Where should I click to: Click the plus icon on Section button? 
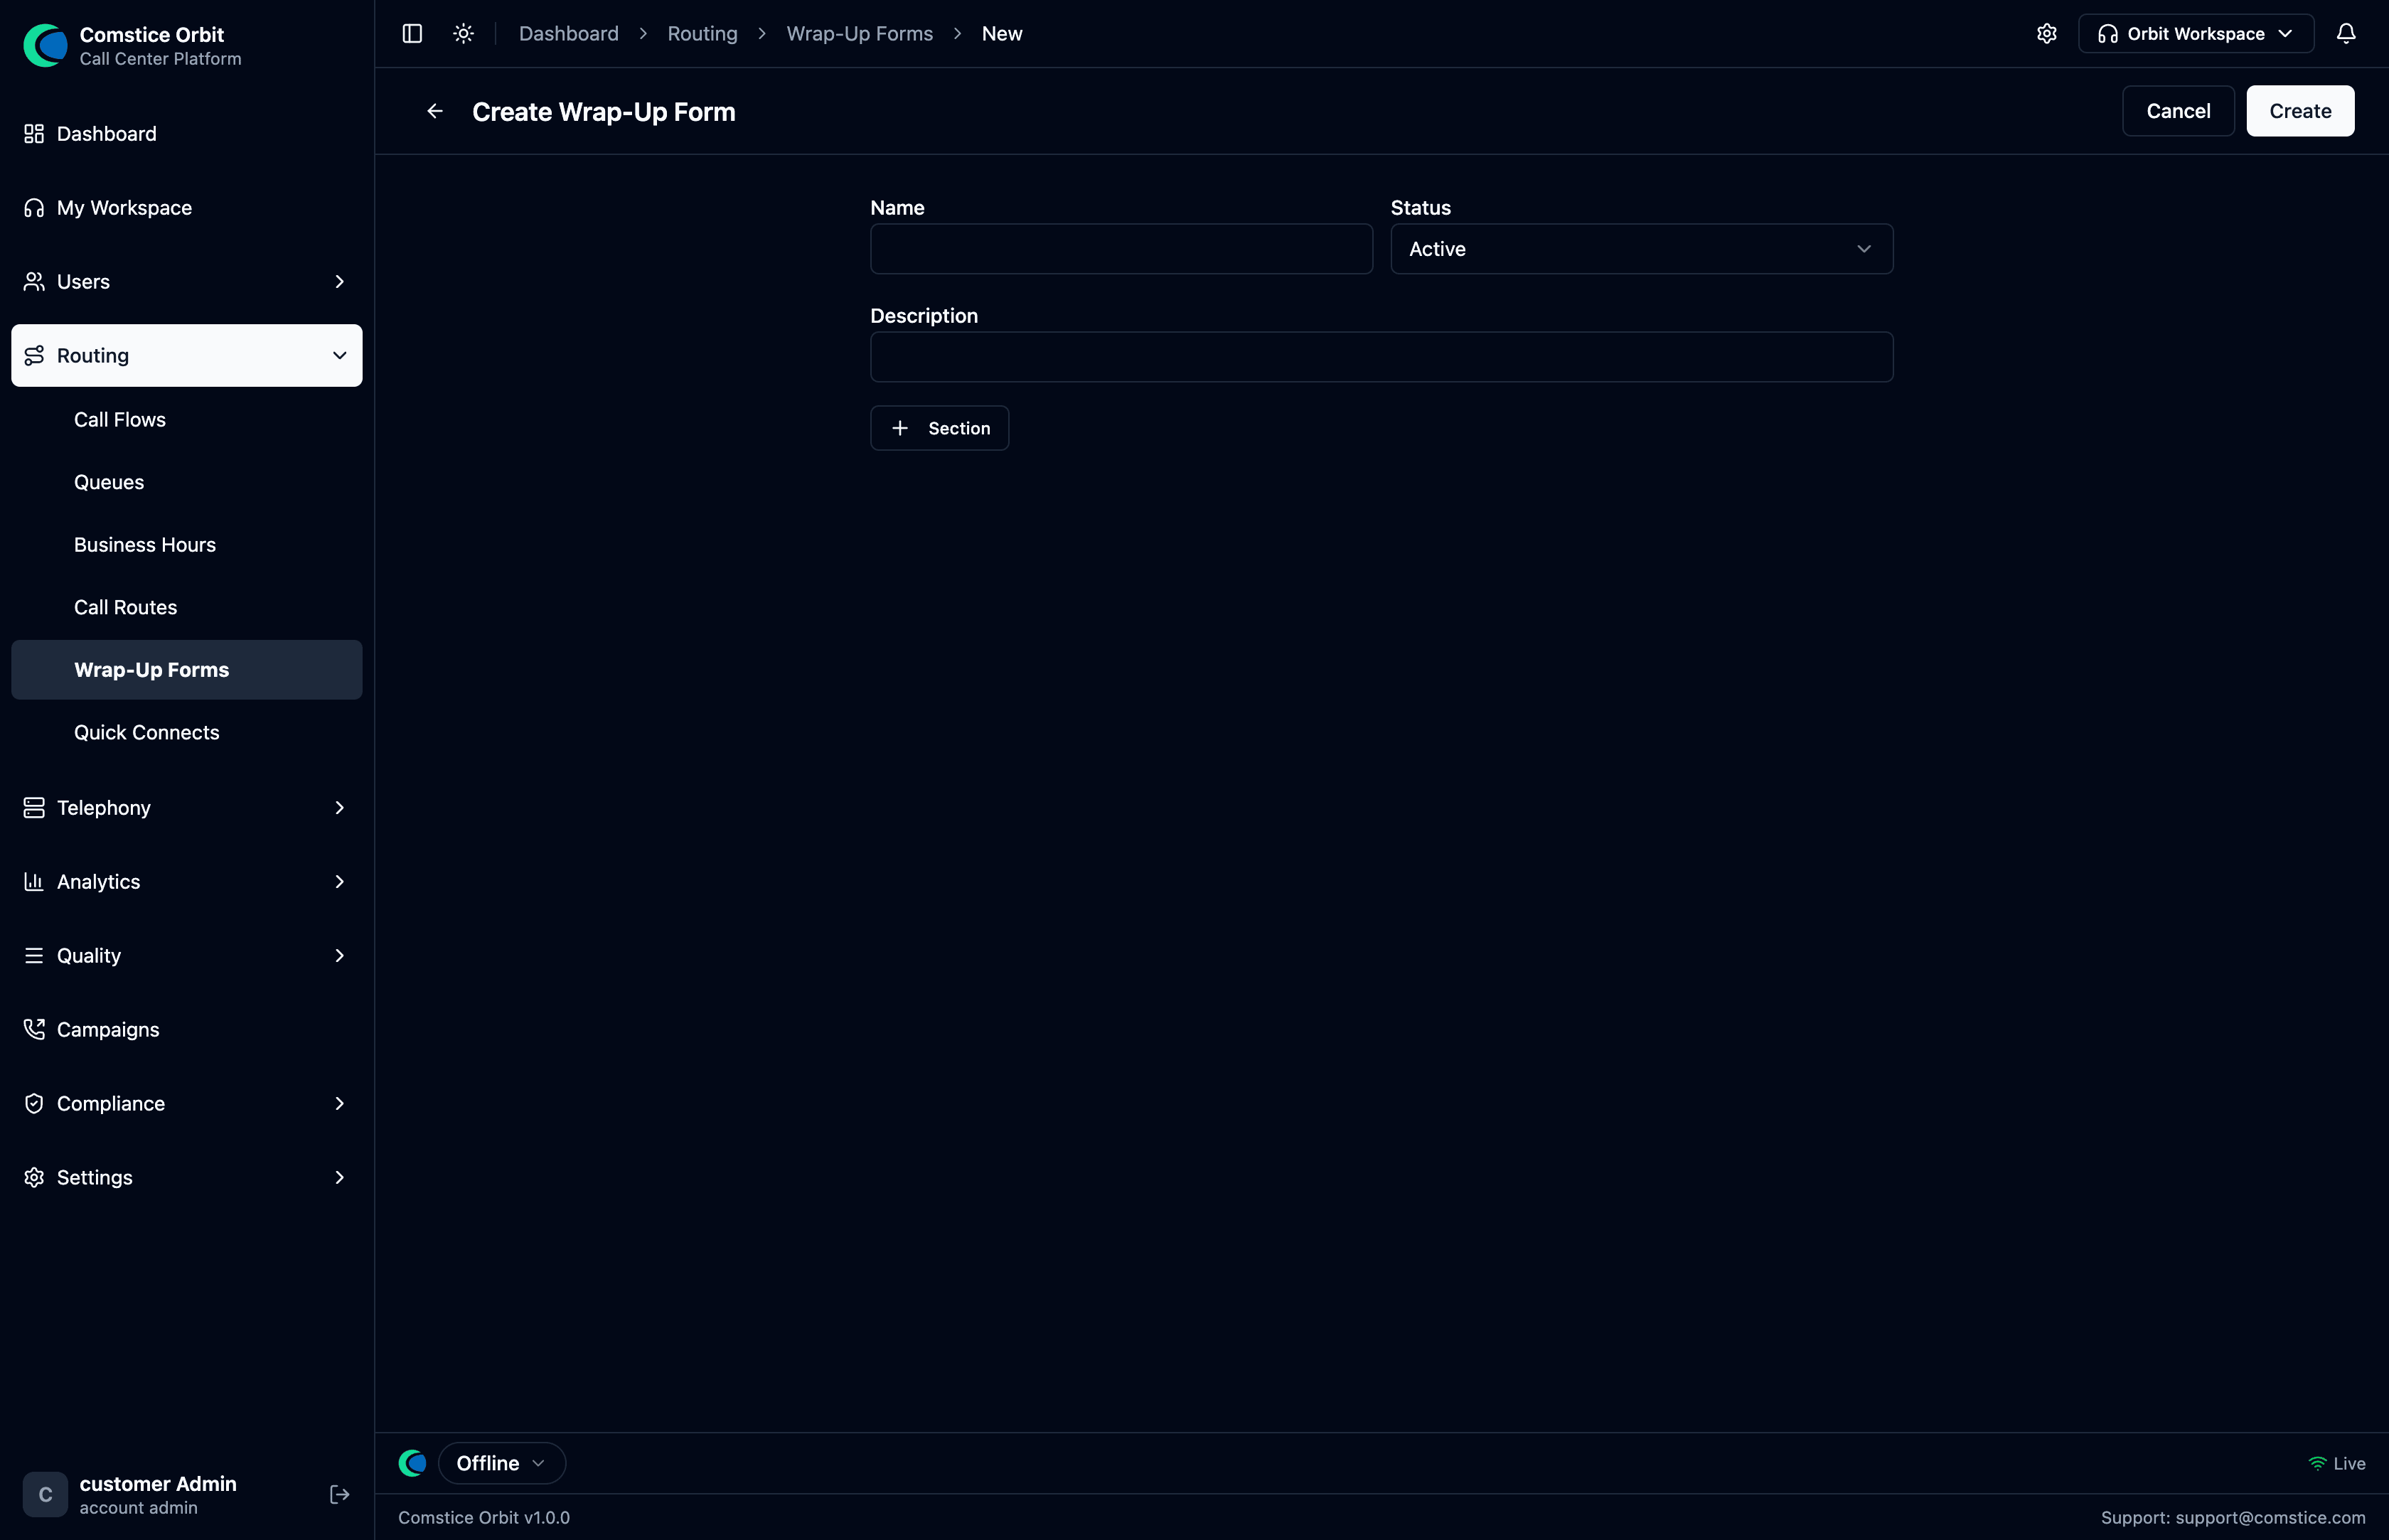click(x=900, y=428)
